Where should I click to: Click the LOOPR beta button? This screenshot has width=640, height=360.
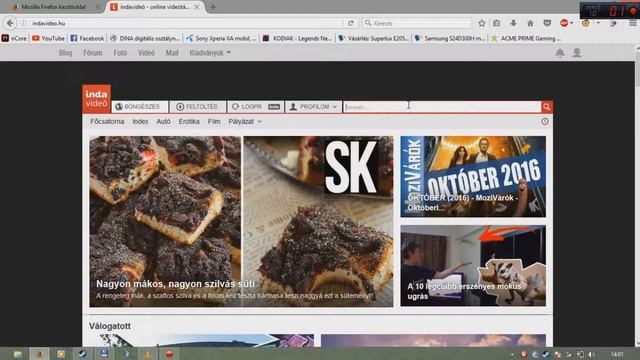(x=256, y=107)
